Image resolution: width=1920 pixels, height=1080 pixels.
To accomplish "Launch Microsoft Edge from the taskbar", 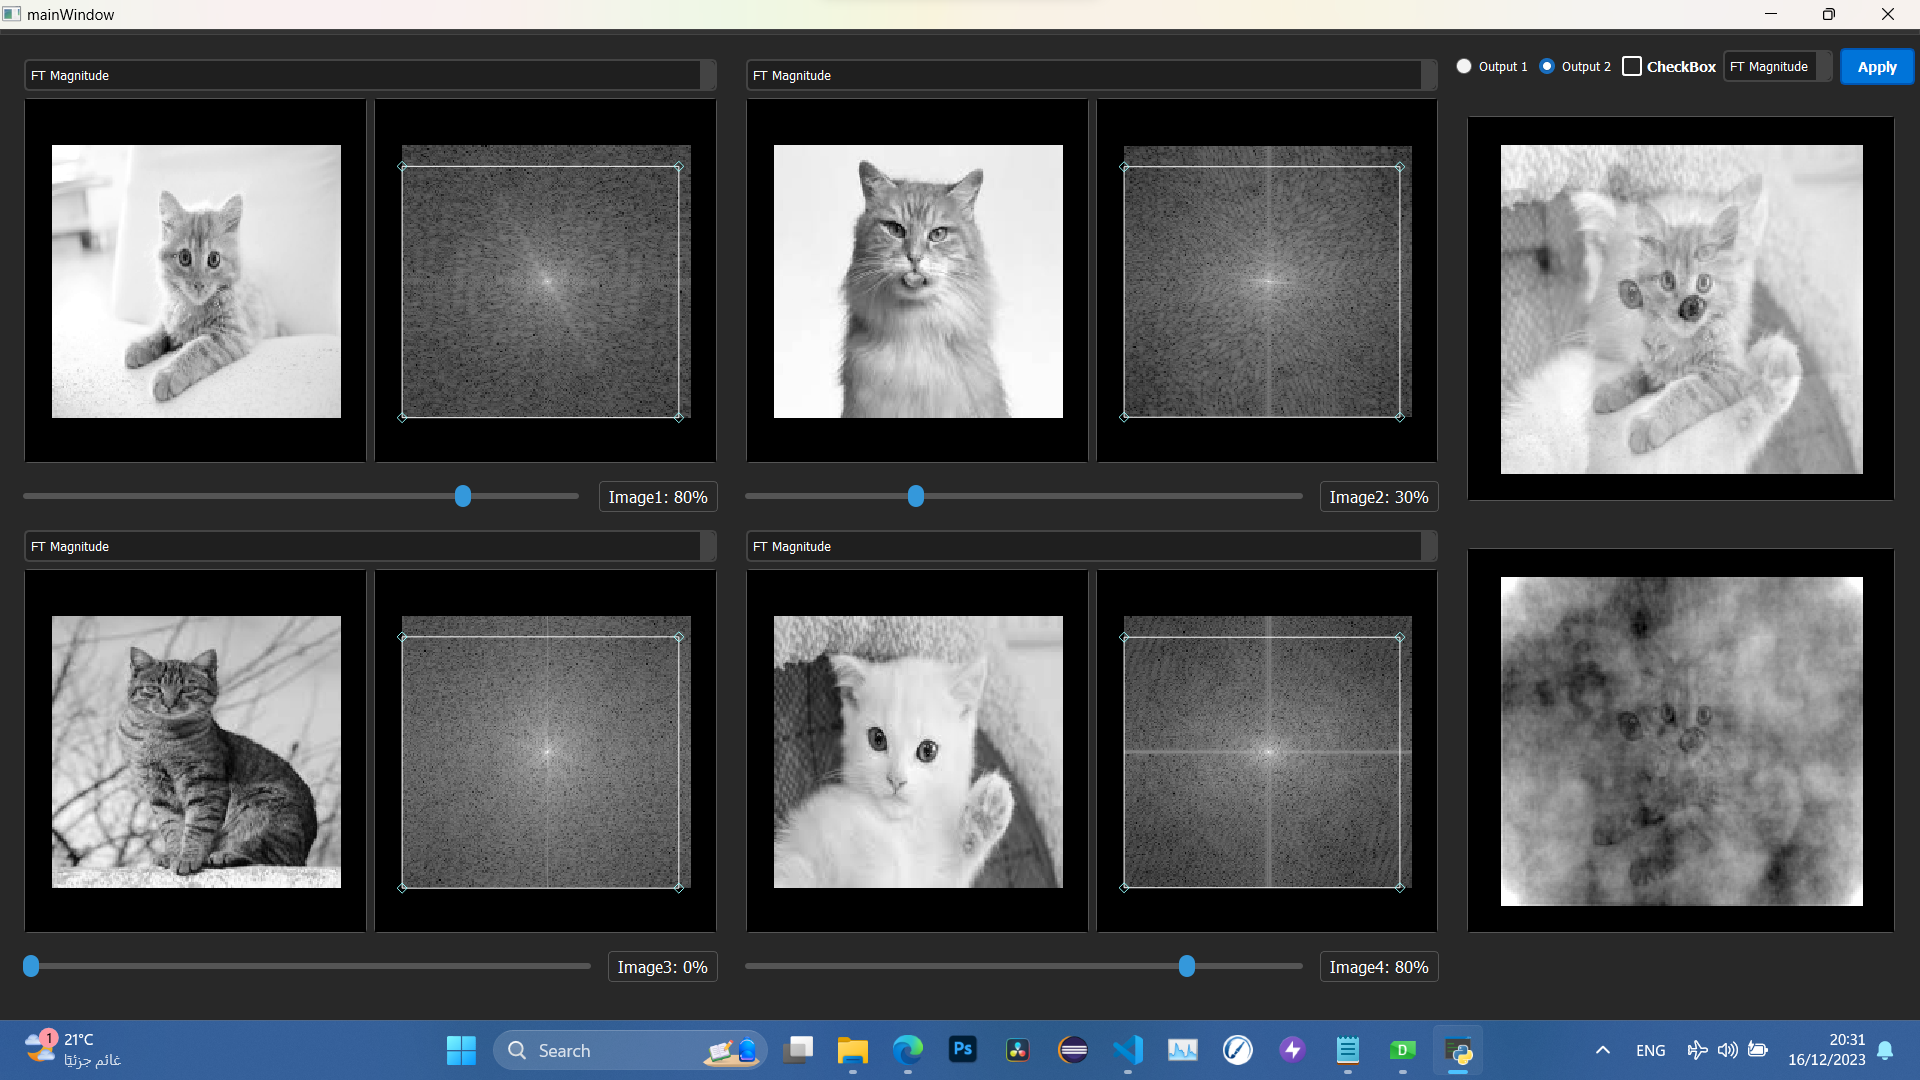I will (x=907, y=1050).
